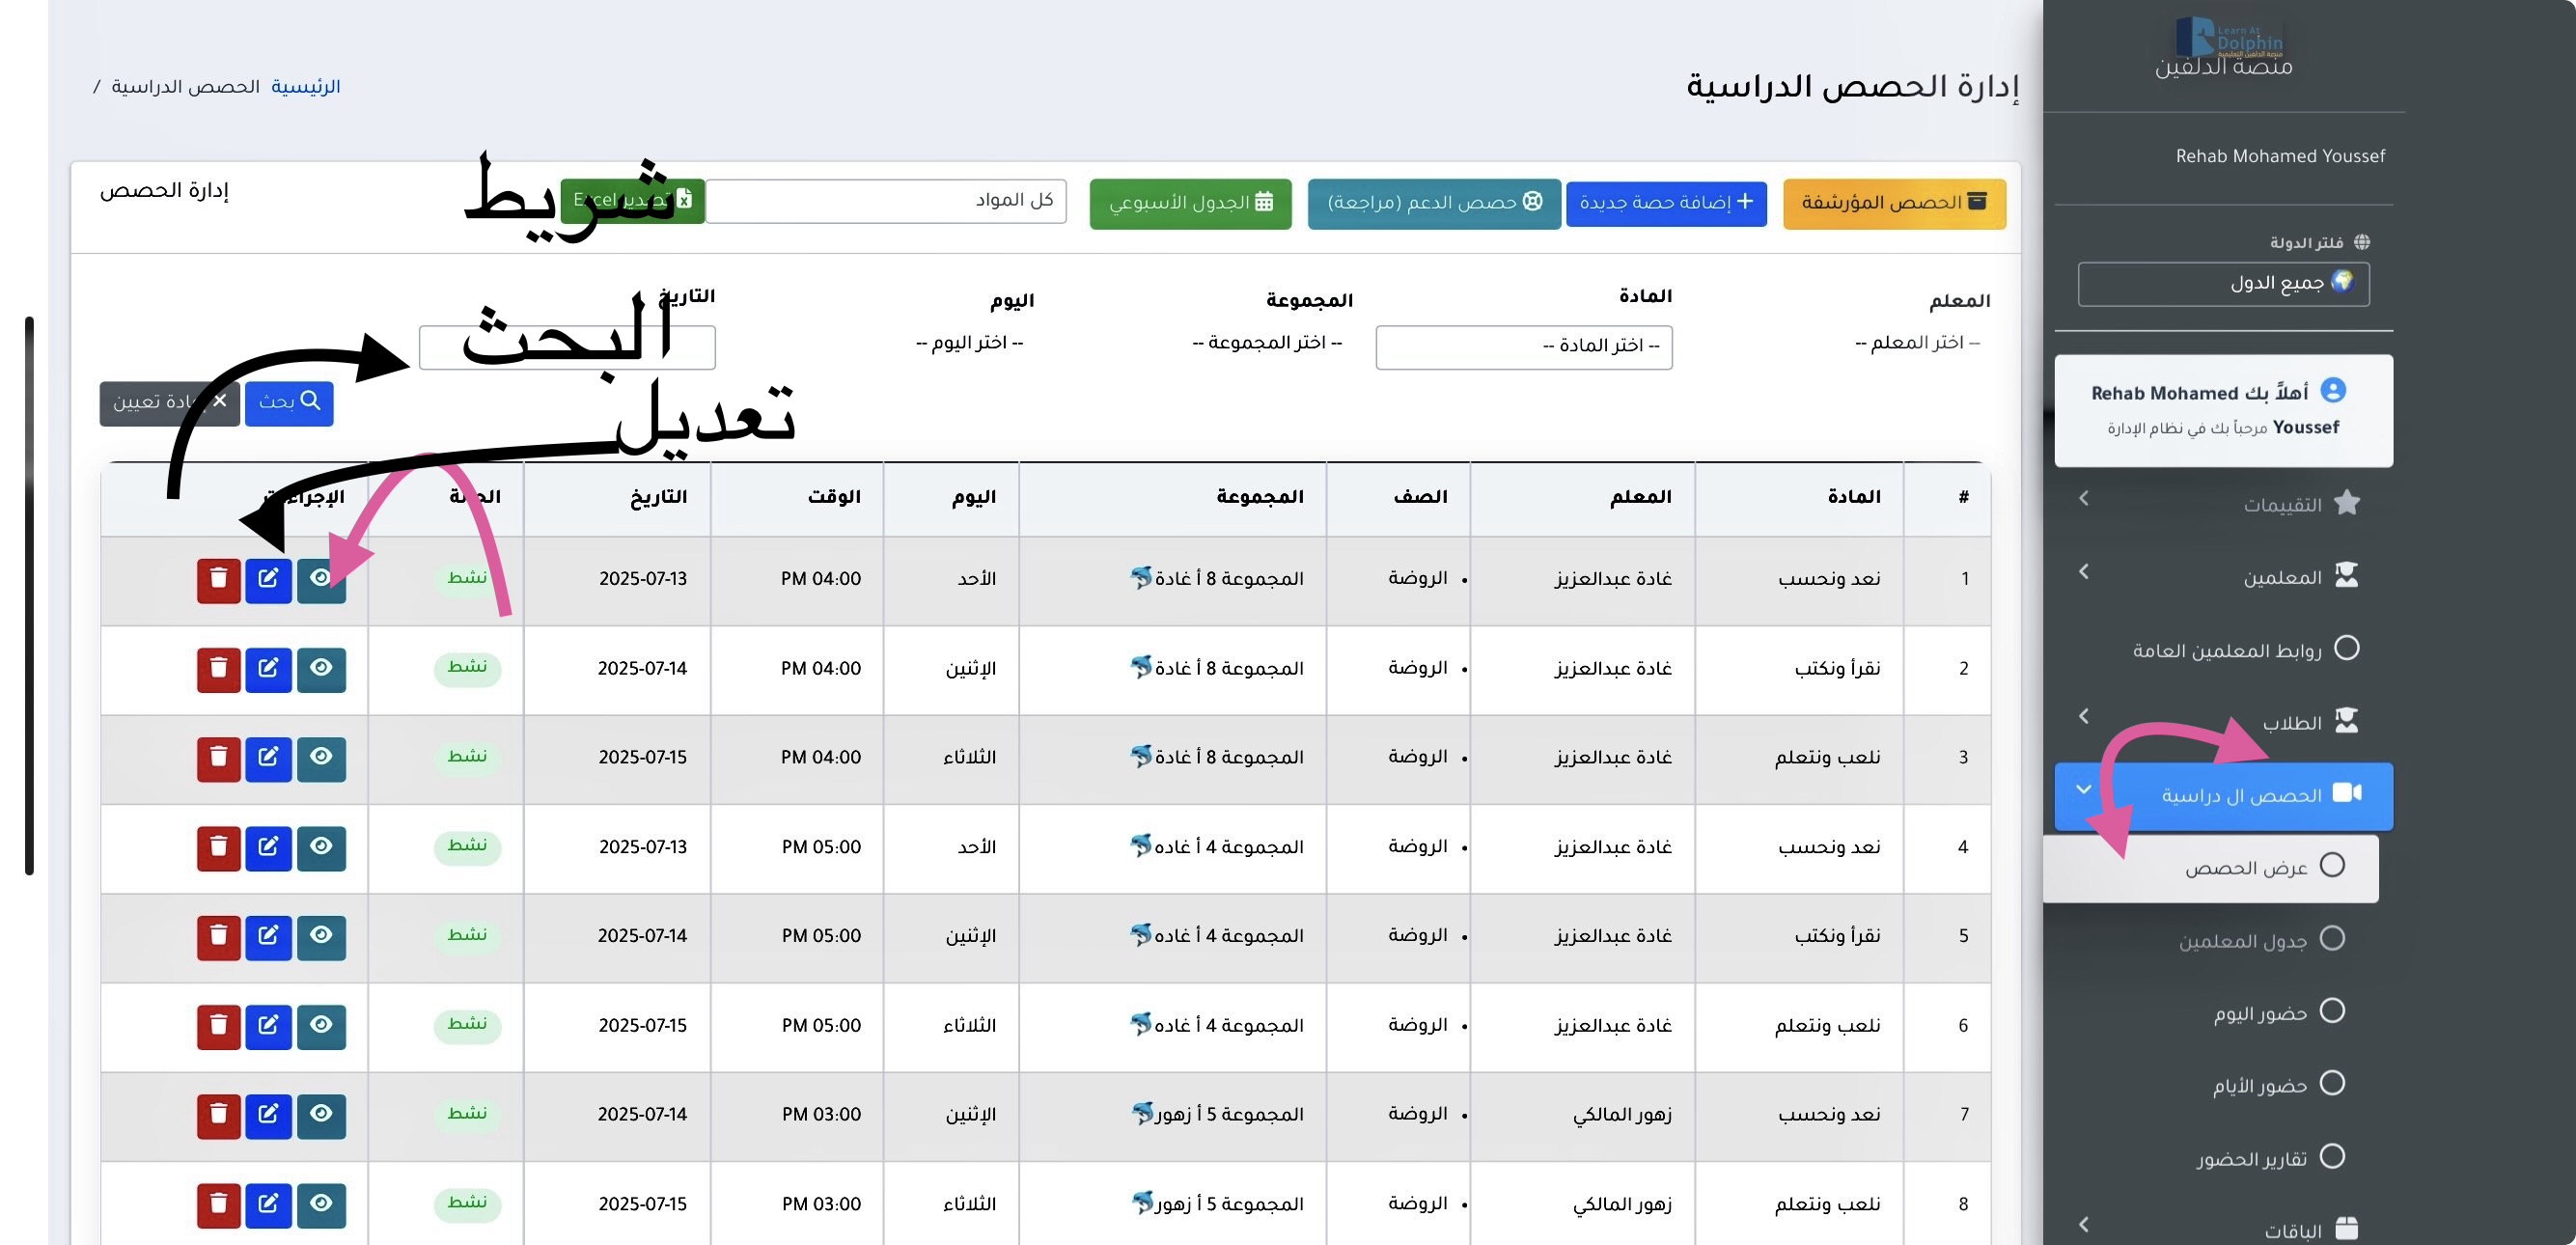Click the كل المواد search input field
Image resolution: width=2576 pixels, height=1245 pixels.
[x=886, y=201]
